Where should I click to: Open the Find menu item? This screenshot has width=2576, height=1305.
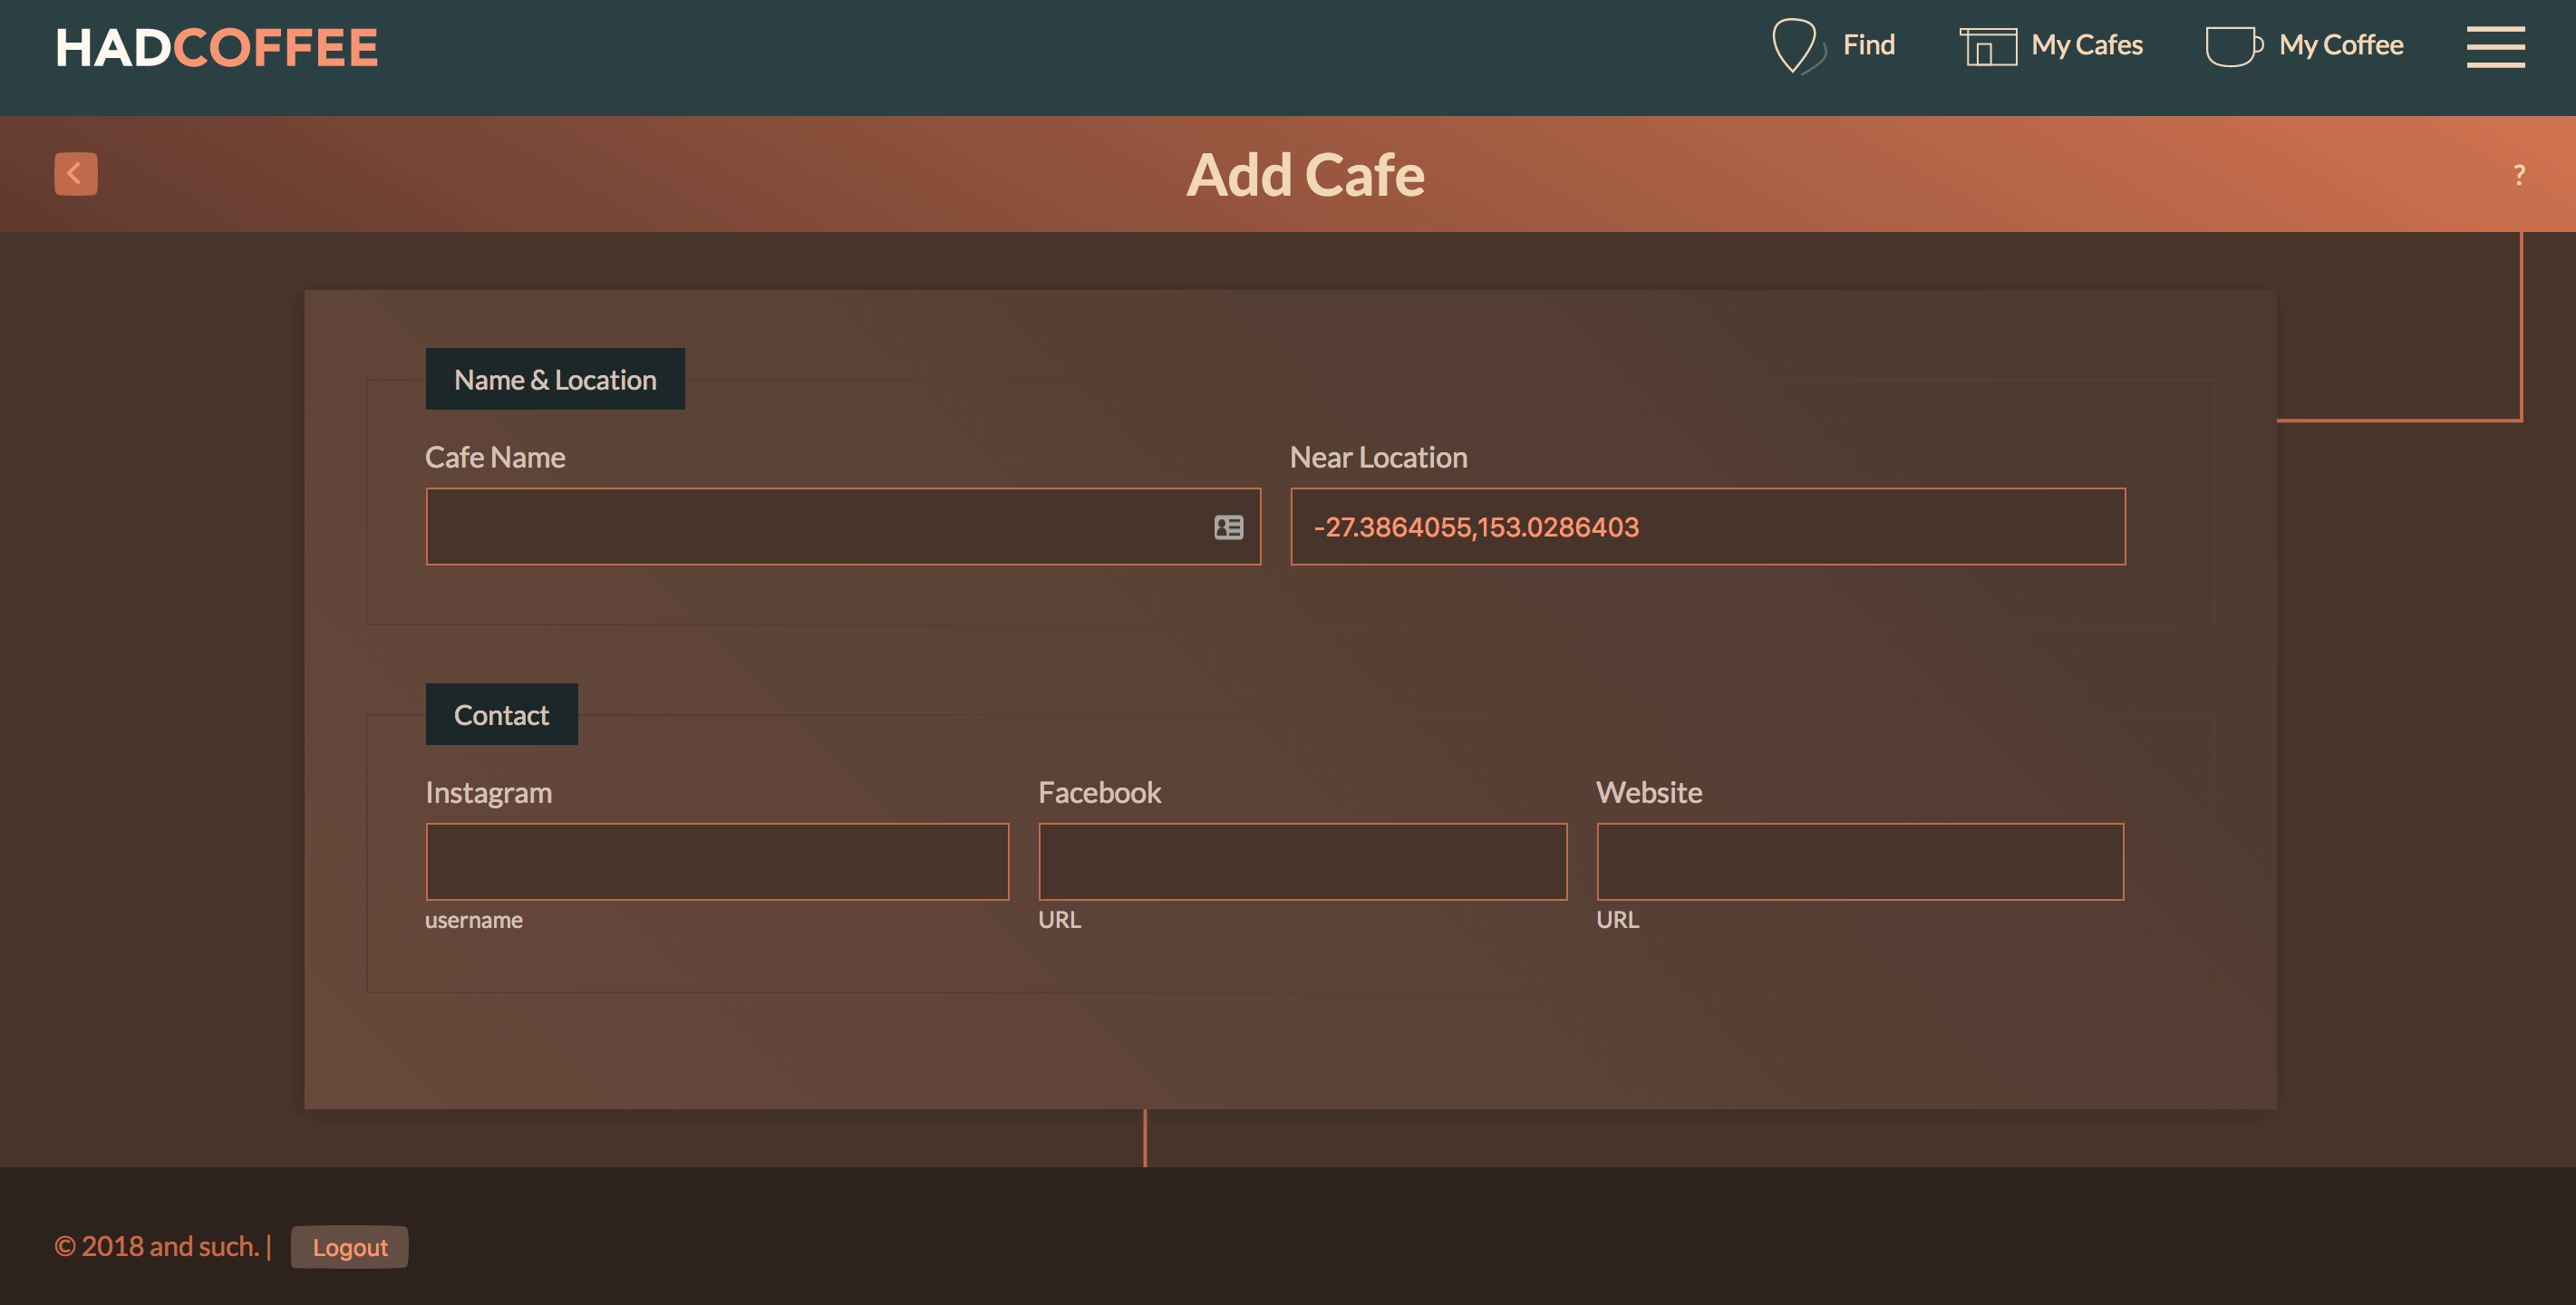(x=1868, y=45)
